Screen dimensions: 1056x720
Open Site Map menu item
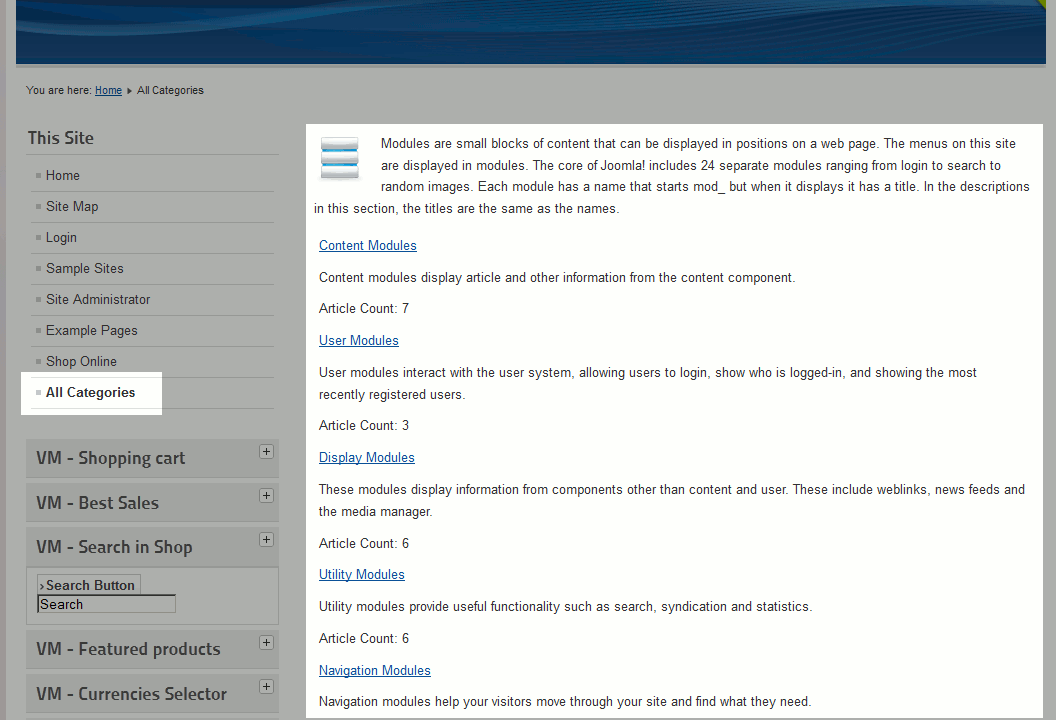[72, 206]
